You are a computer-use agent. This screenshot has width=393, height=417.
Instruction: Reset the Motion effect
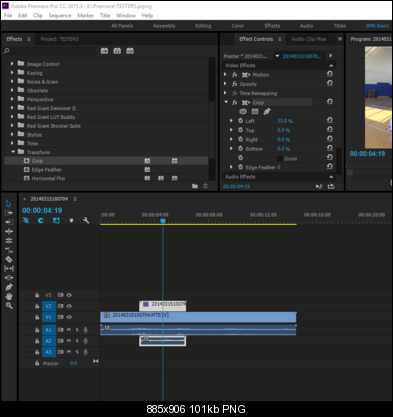330,74
